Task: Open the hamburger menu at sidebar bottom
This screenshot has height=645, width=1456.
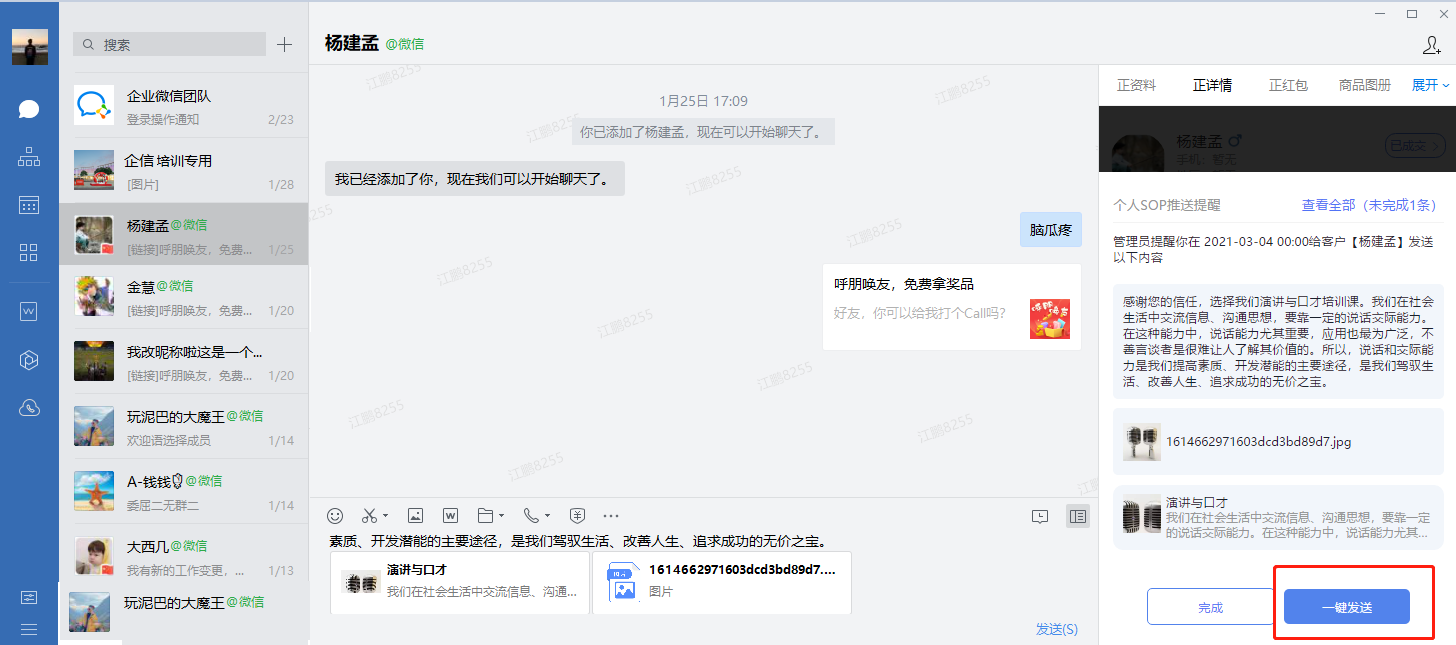Action: (29, 629)
